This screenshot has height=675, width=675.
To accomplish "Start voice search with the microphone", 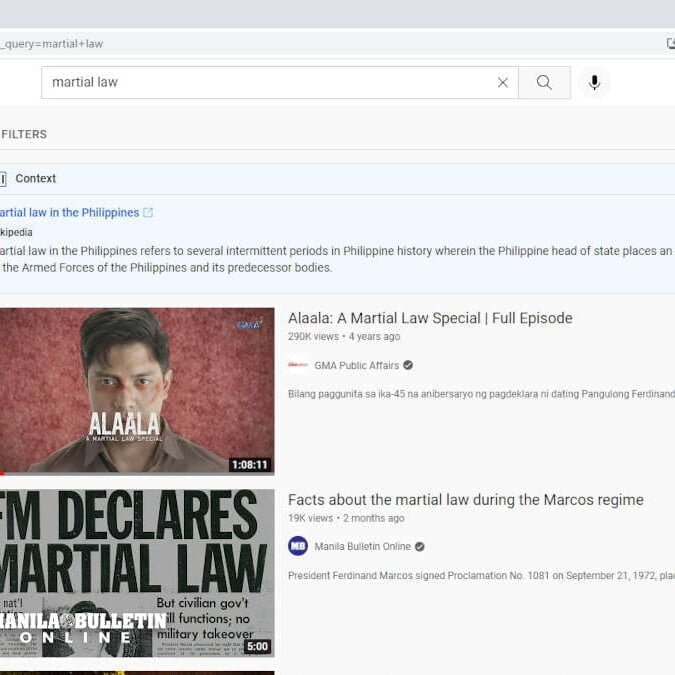I will [x=594, y=83].
